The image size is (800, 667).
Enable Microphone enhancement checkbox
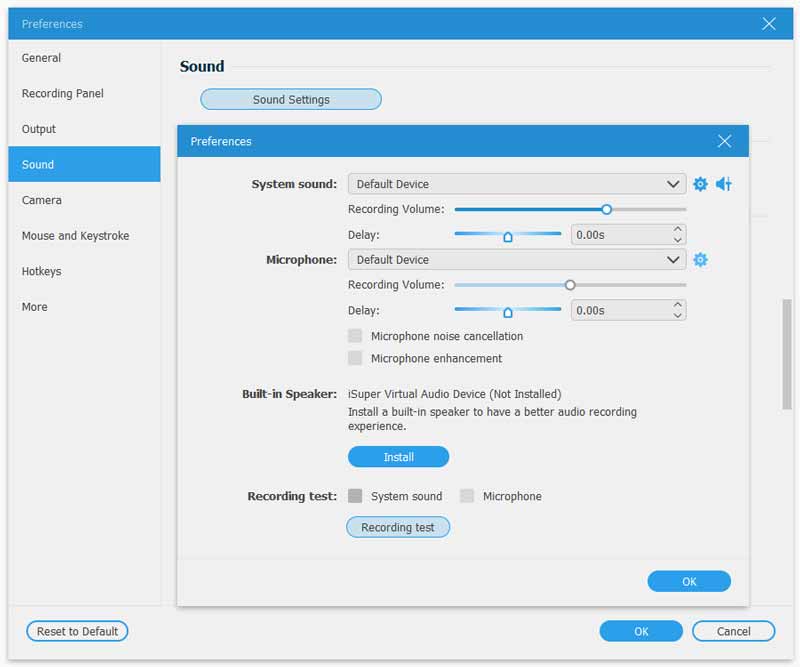[355, 358]
